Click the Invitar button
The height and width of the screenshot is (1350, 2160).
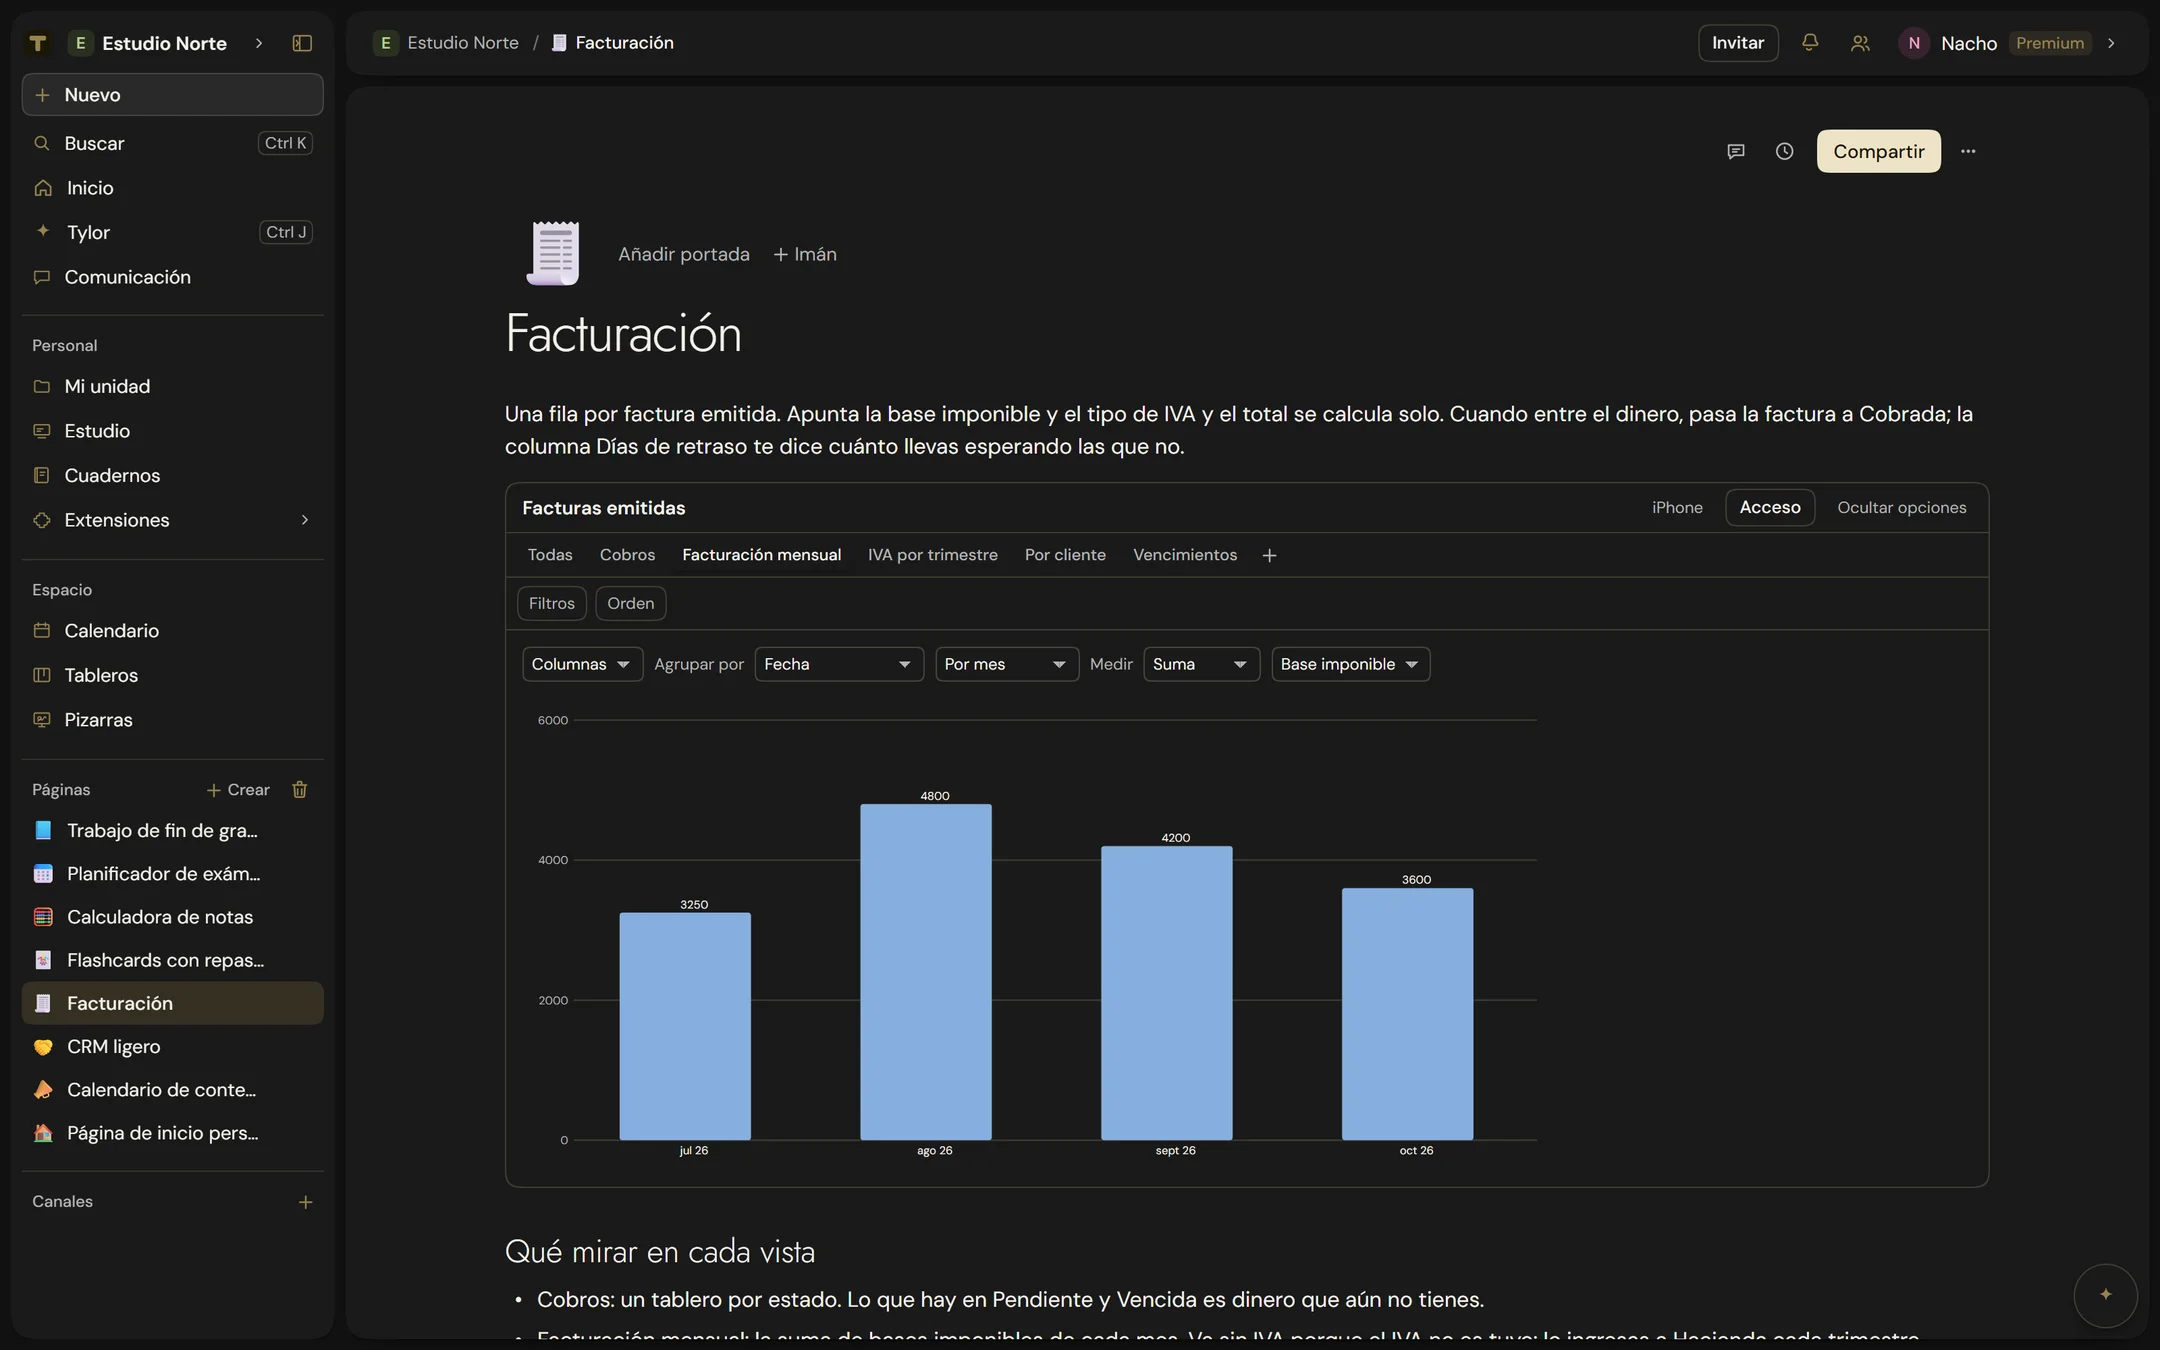(x=1737, y=43)
